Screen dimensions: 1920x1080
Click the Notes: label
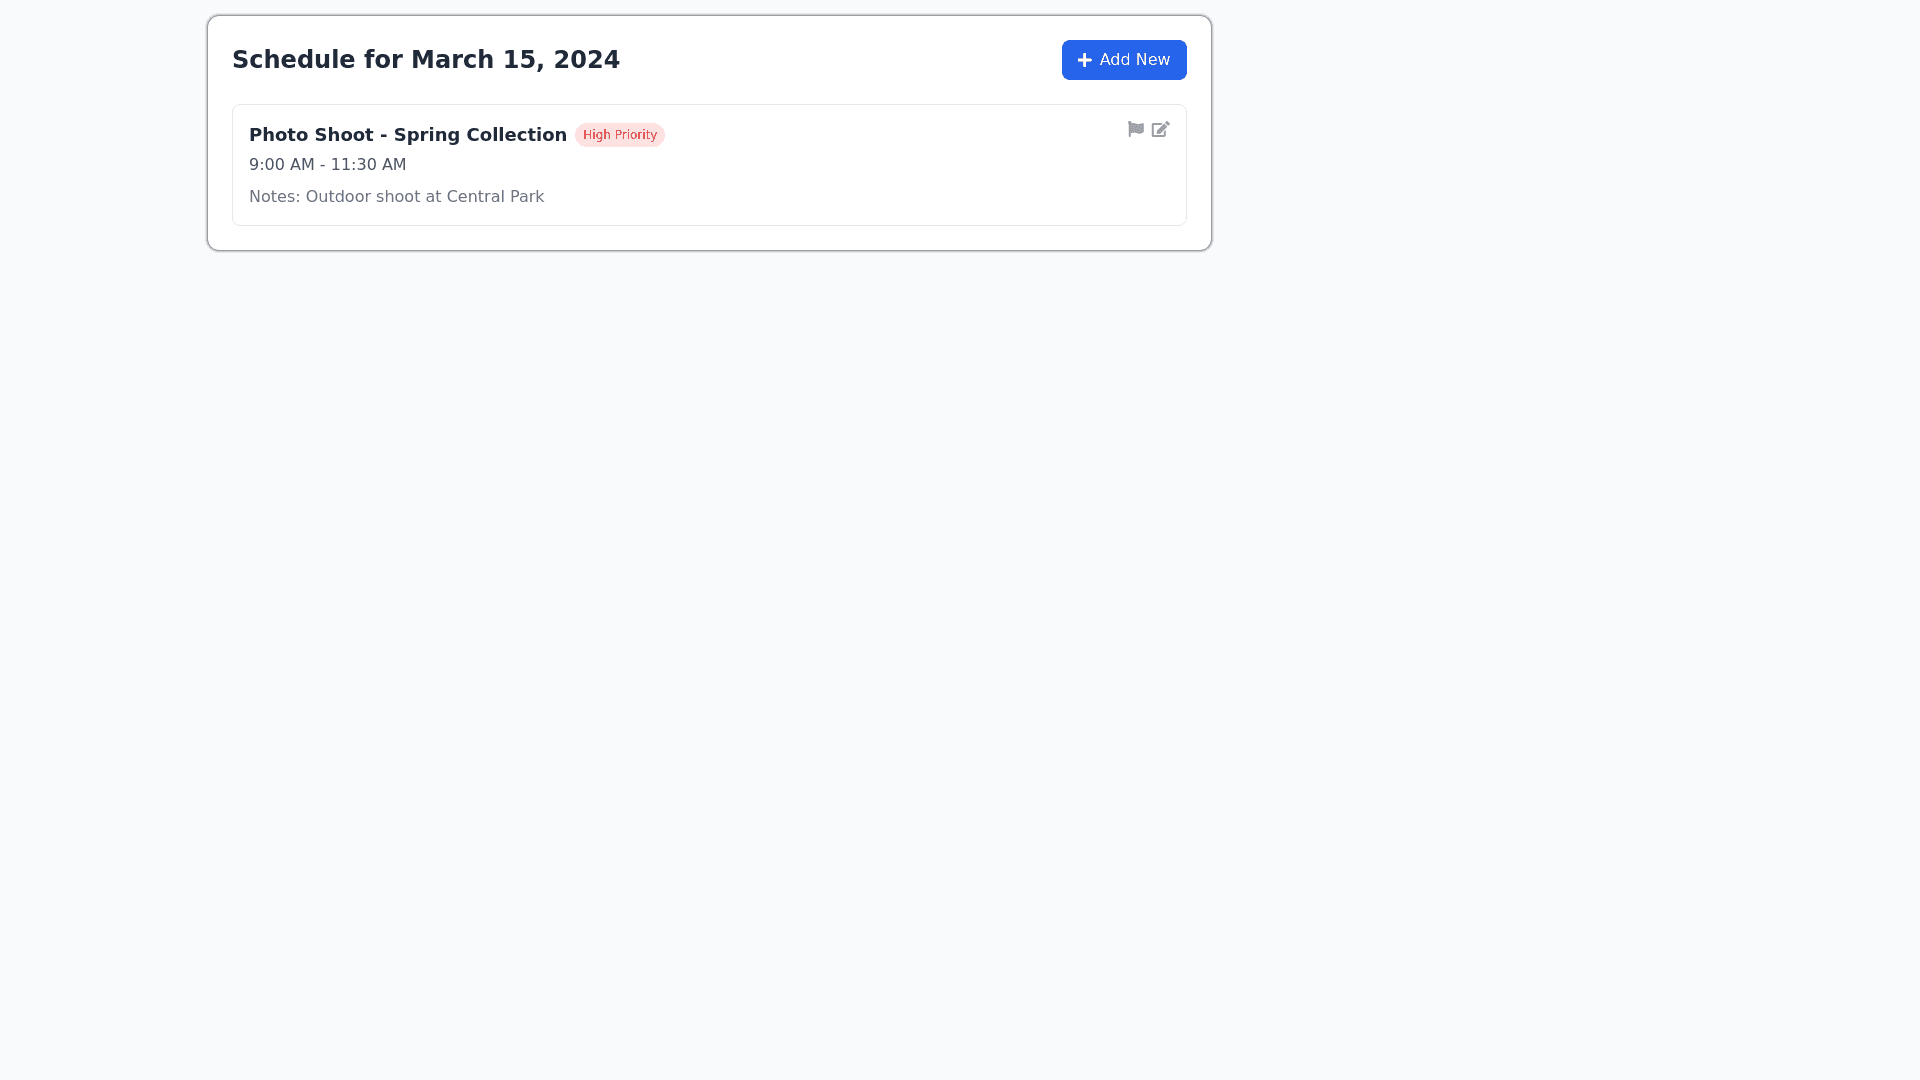[x=274, y=197]
